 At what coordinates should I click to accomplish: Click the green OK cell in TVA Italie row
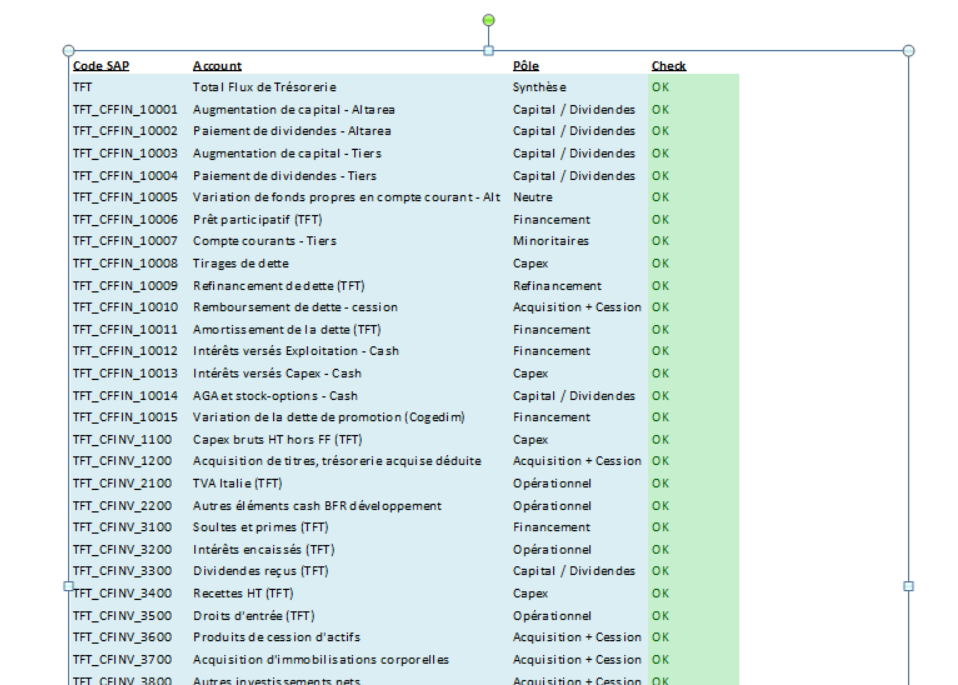point(661,483)
